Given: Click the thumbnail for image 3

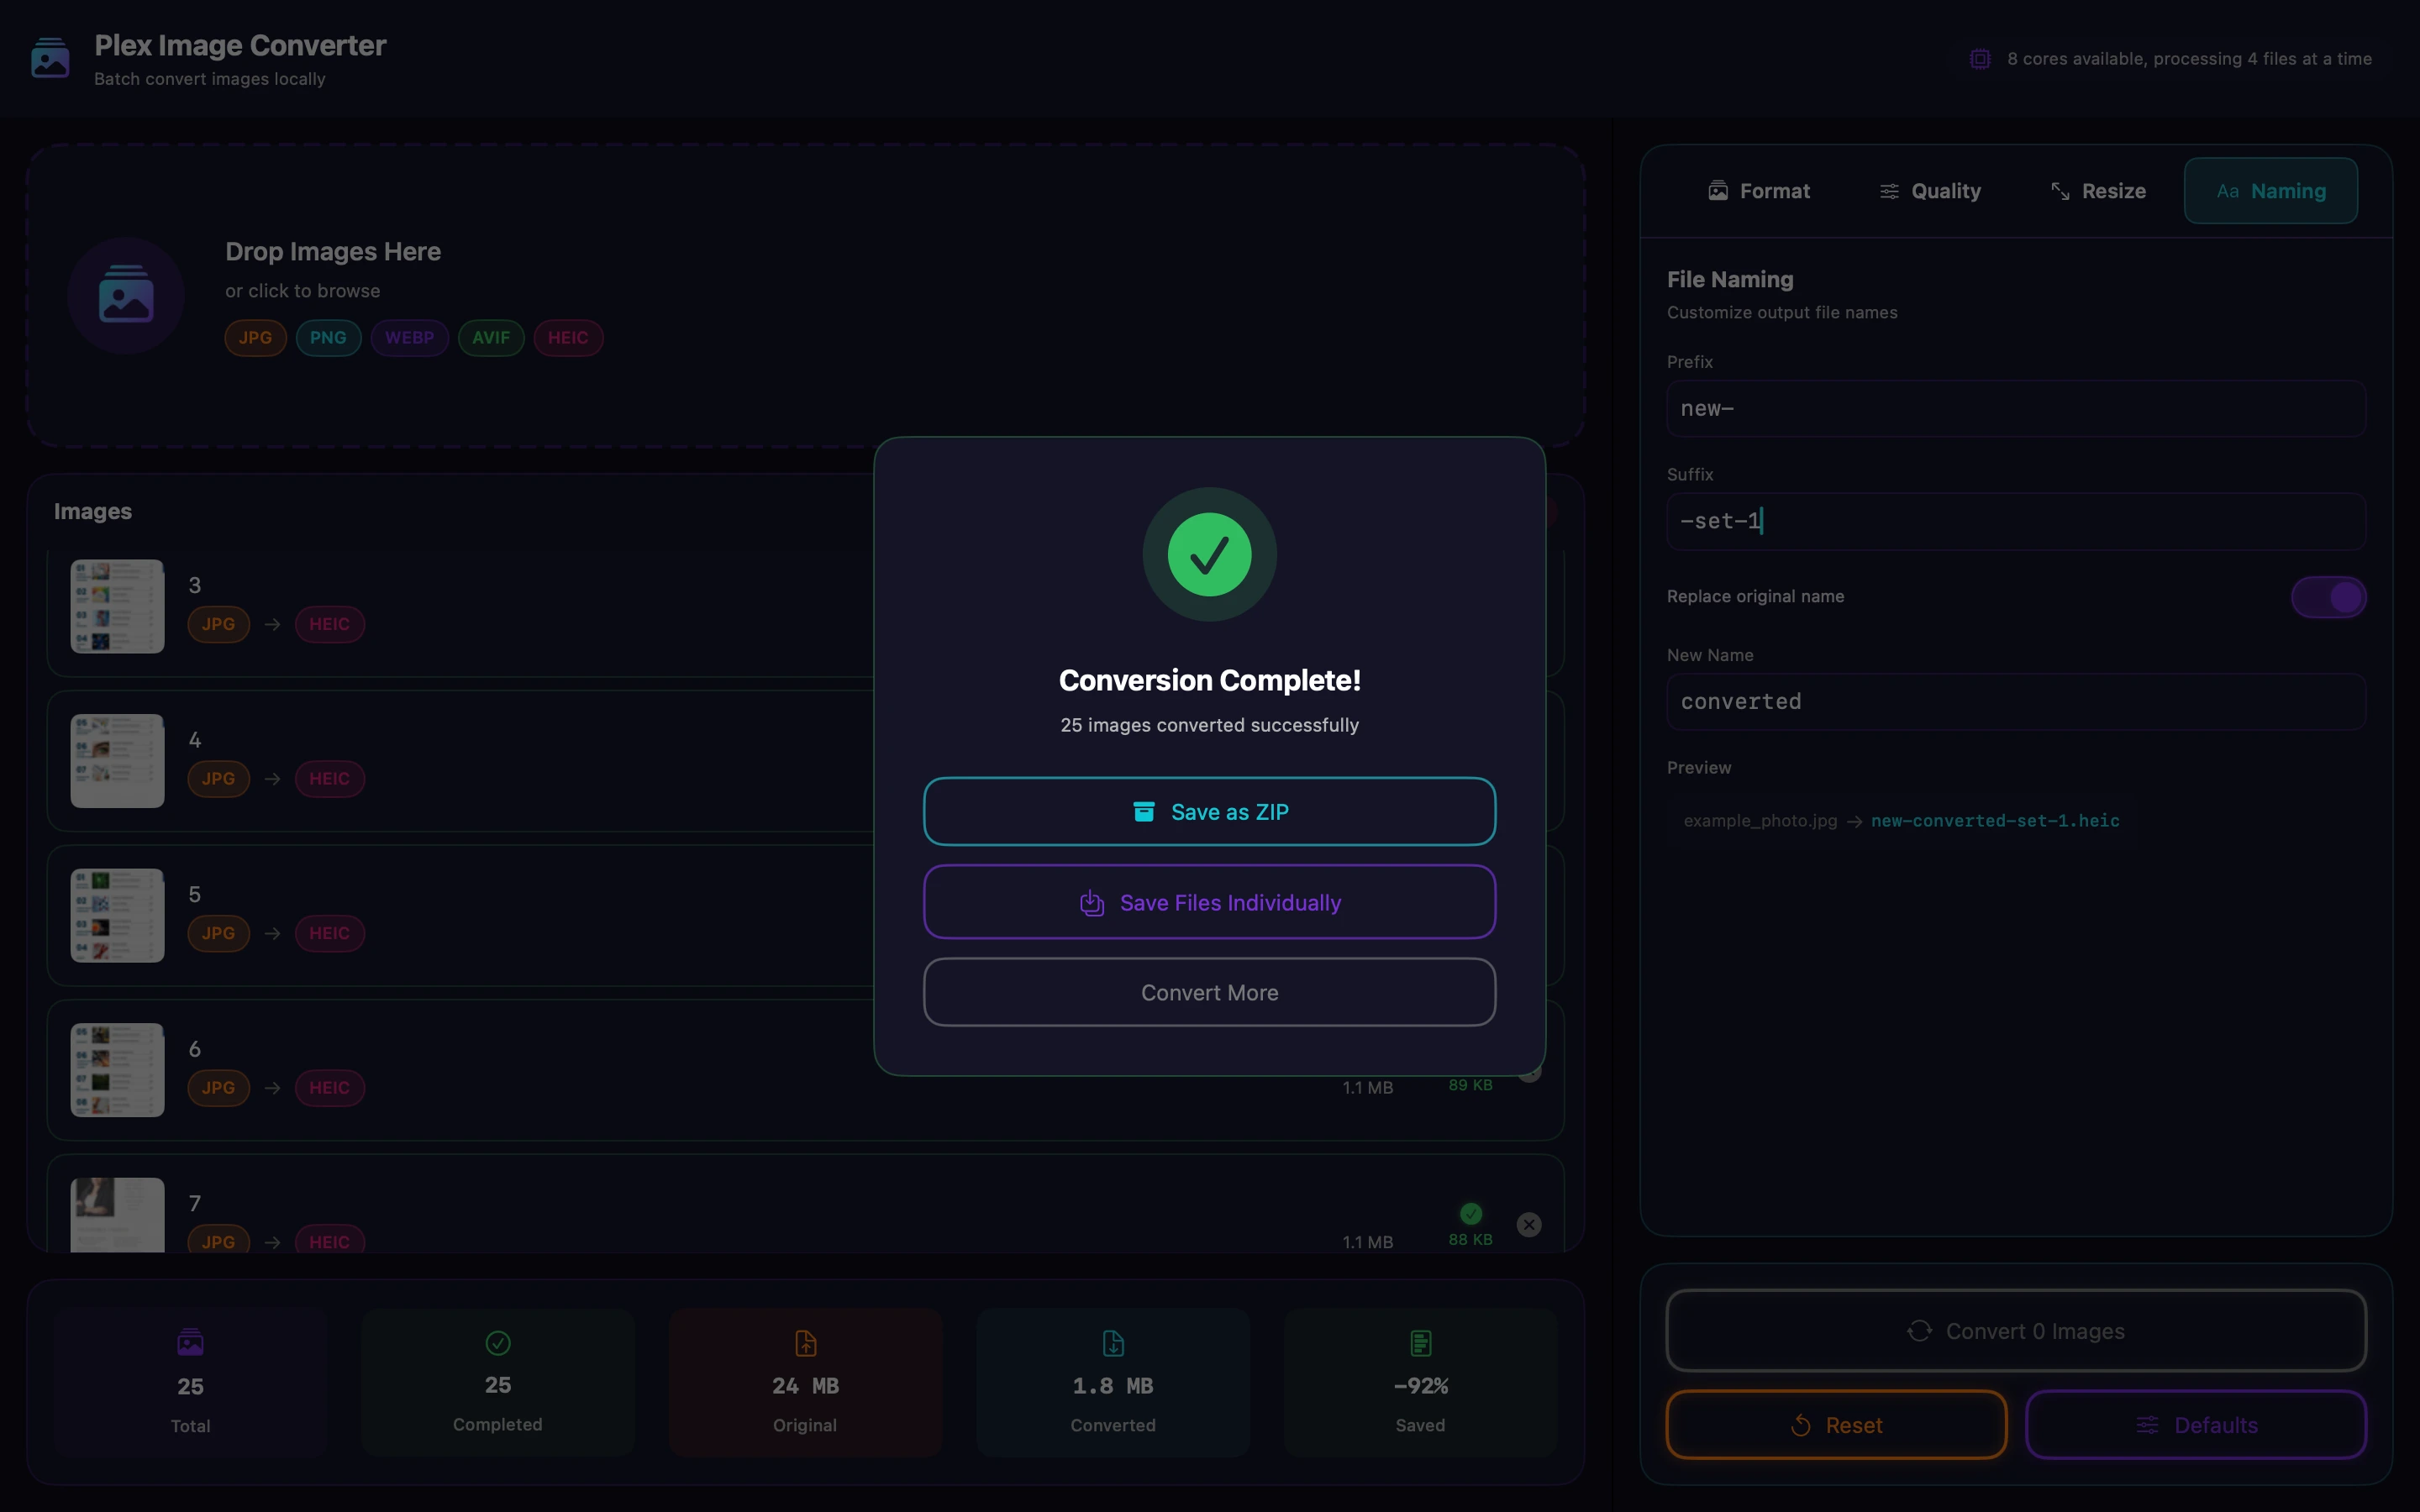Looking at the screenshot, I should pos(116,606).
